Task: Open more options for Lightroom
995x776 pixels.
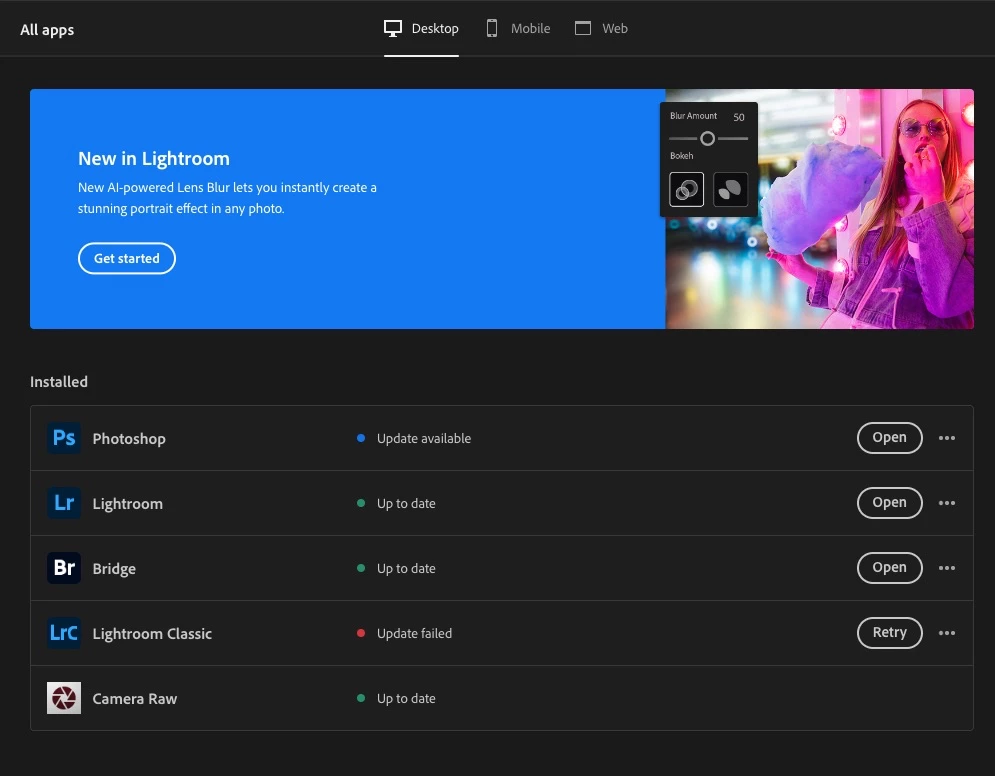Action: [x=947, y=503]
